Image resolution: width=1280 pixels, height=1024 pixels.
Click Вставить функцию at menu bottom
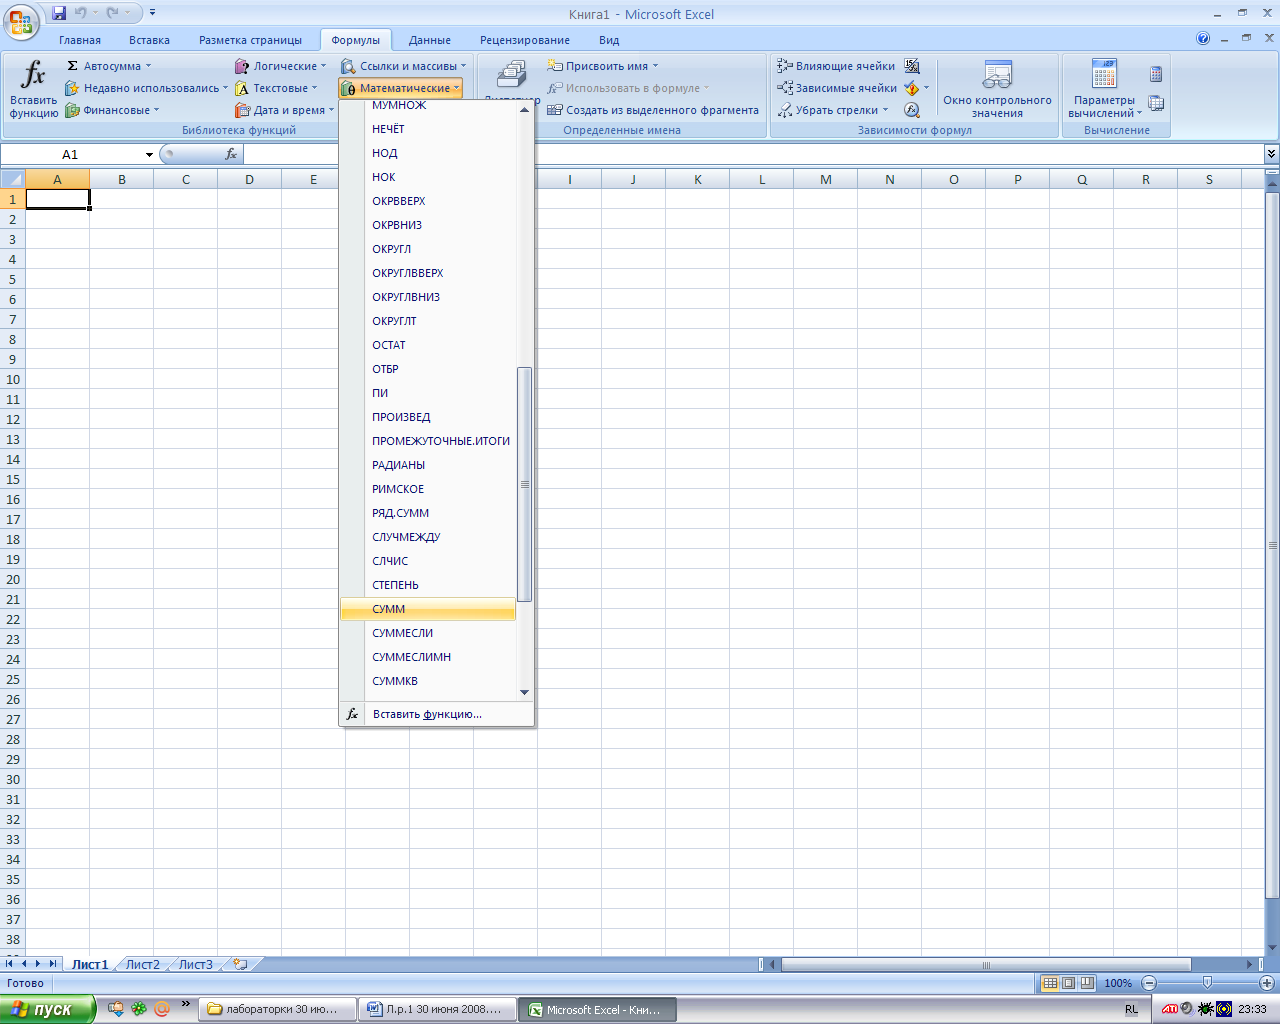coord(436,714)
